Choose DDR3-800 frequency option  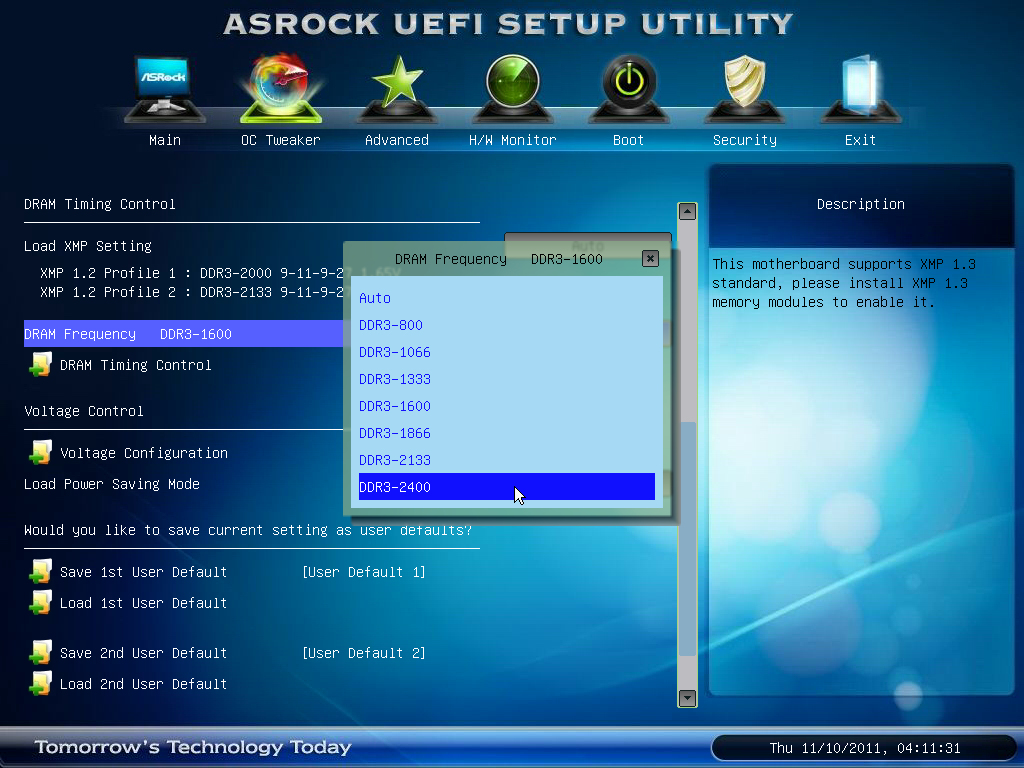pyautogui.click(x=507, y=325)
